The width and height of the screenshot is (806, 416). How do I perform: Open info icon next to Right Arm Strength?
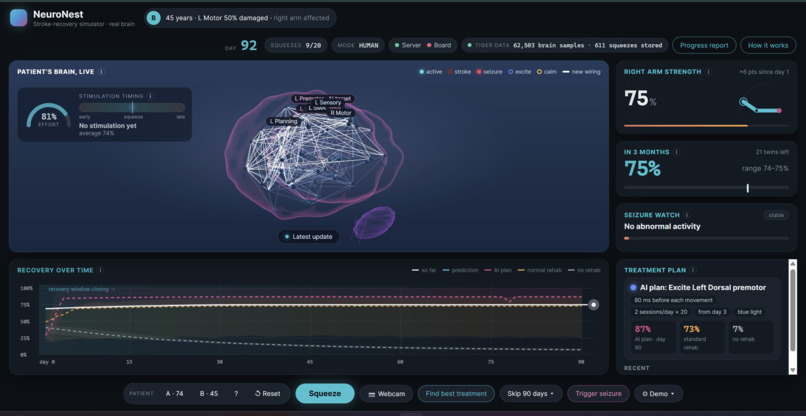point(708,72)
